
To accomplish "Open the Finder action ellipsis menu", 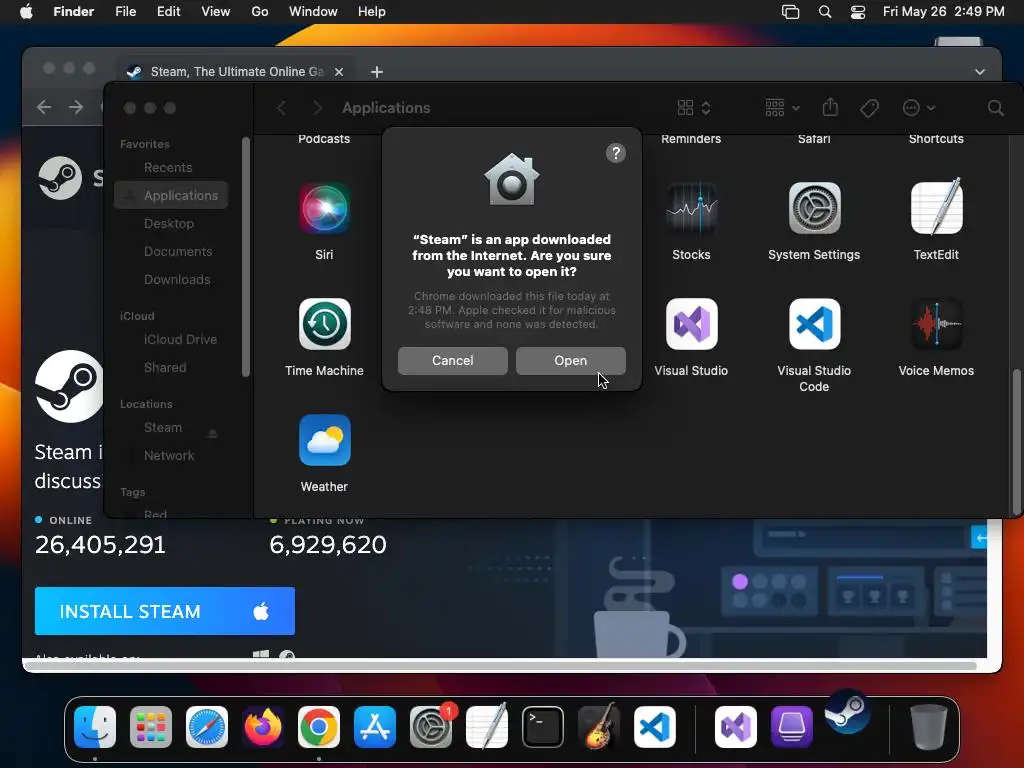I will (x=918, y=108).
